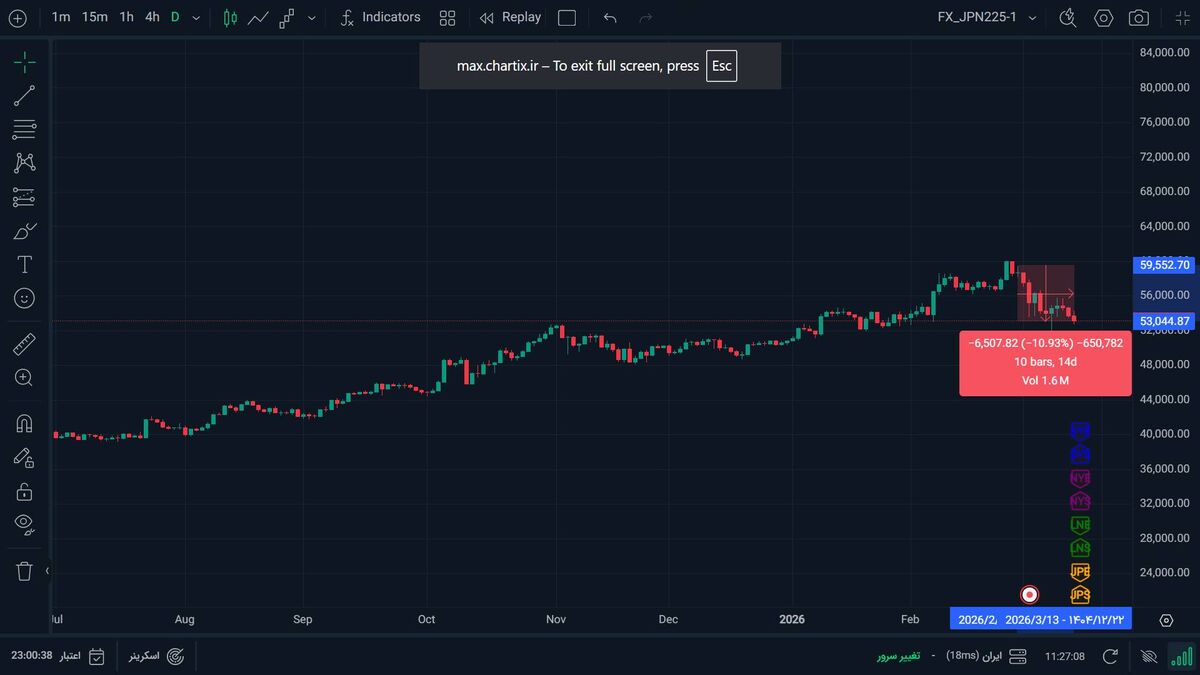Select the ruler measure tool

pyautogui.click(x=25, y=345)
